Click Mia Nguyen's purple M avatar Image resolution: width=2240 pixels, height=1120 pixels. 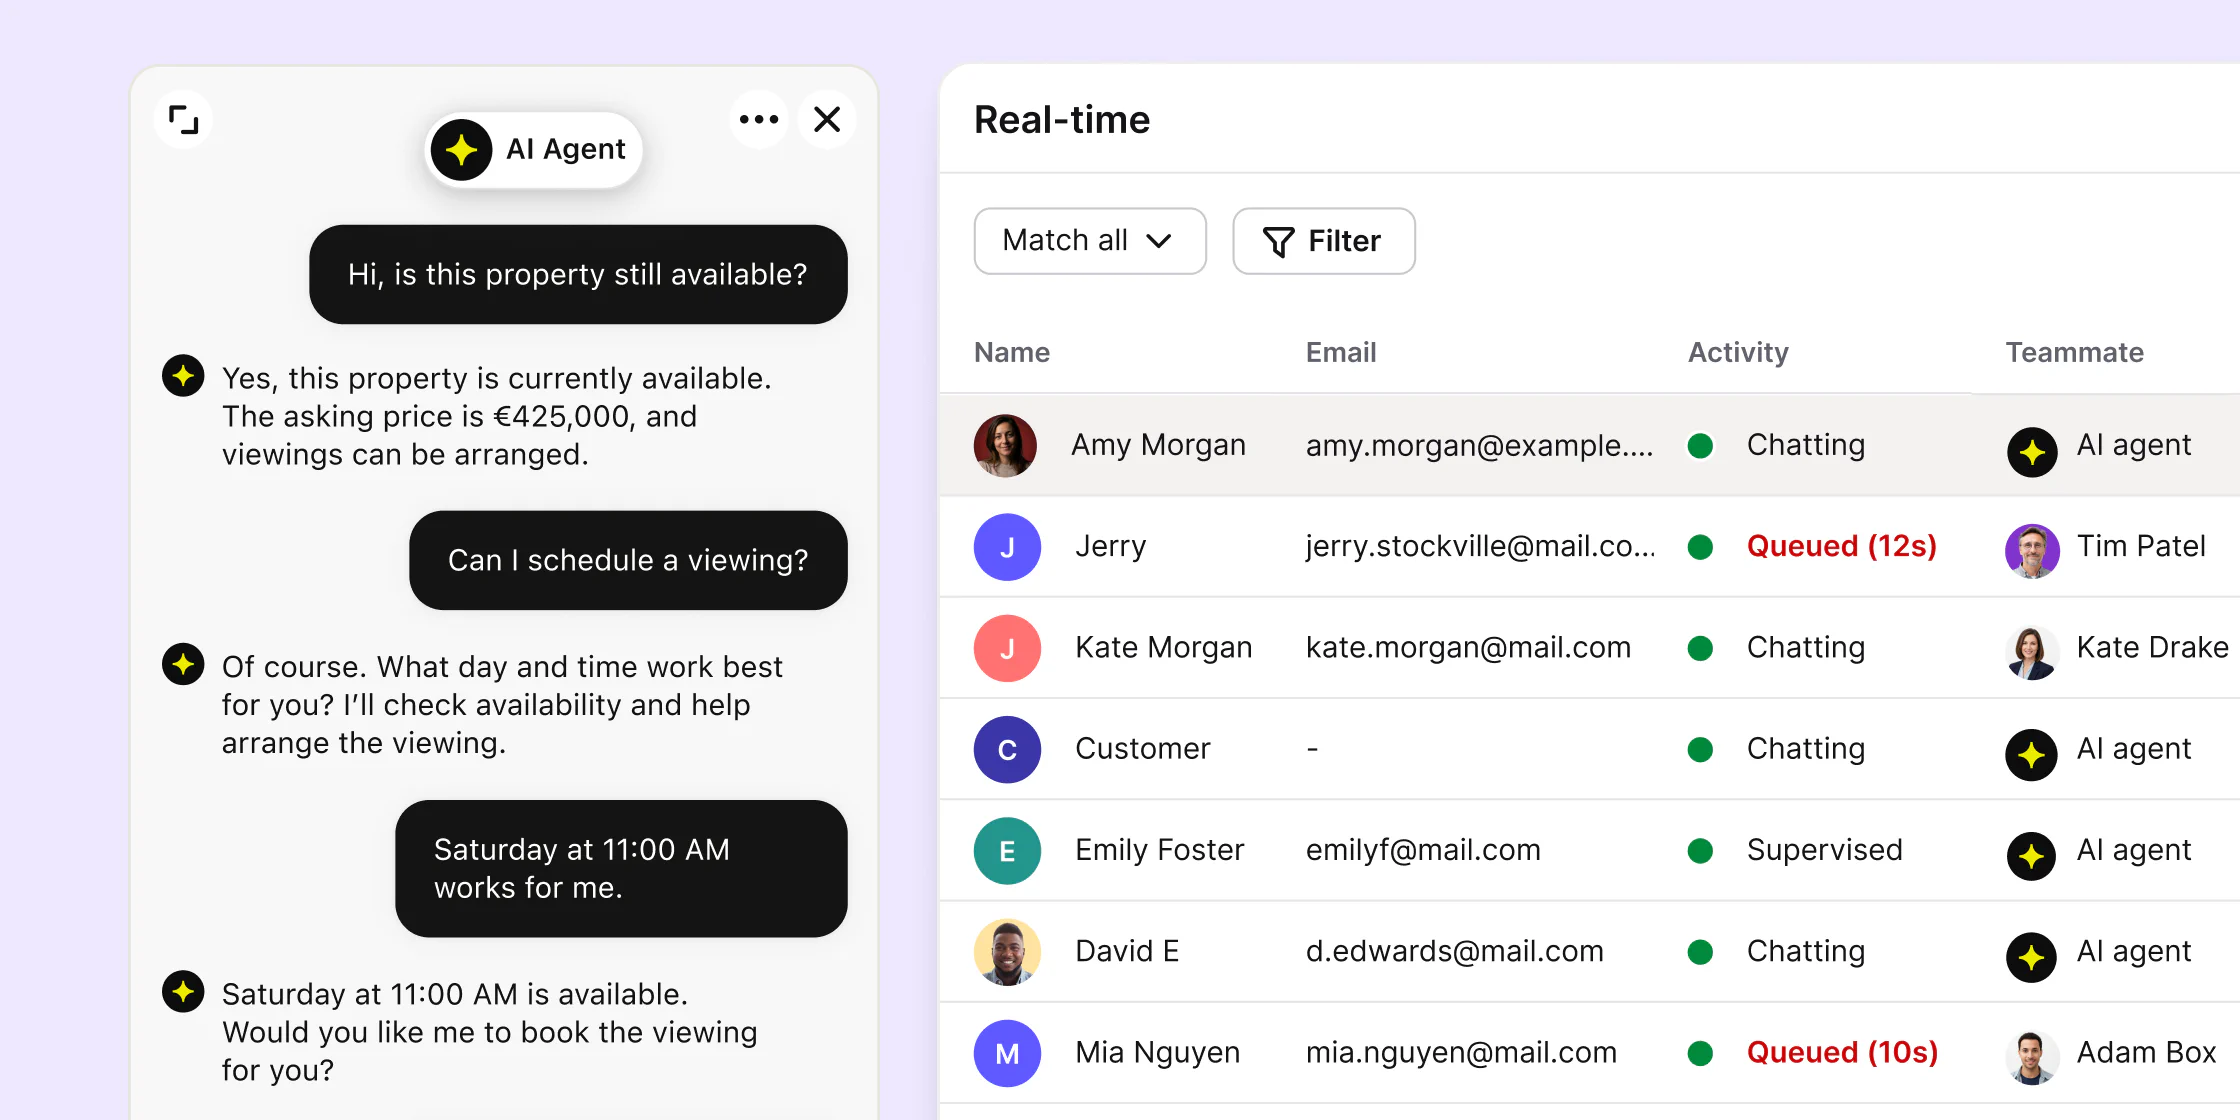[x=1007, y=1053]
